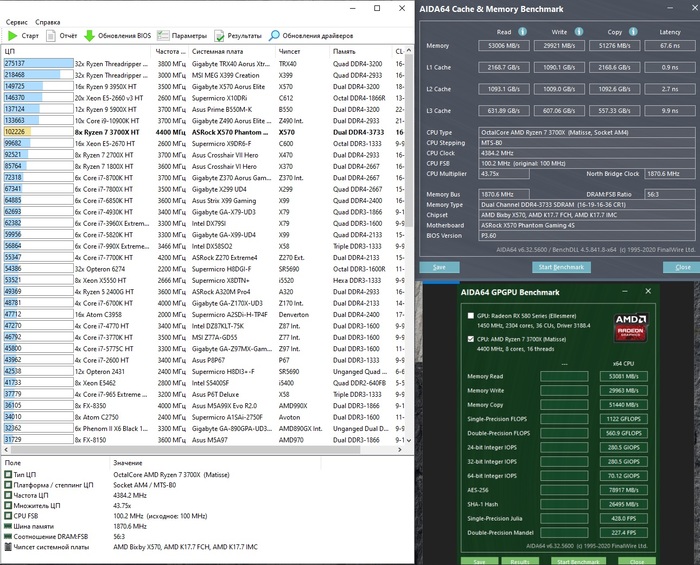
Task: Click the Memory Latency value 67.6 ns
Action: pyautogui.click(x=670, y=46)
